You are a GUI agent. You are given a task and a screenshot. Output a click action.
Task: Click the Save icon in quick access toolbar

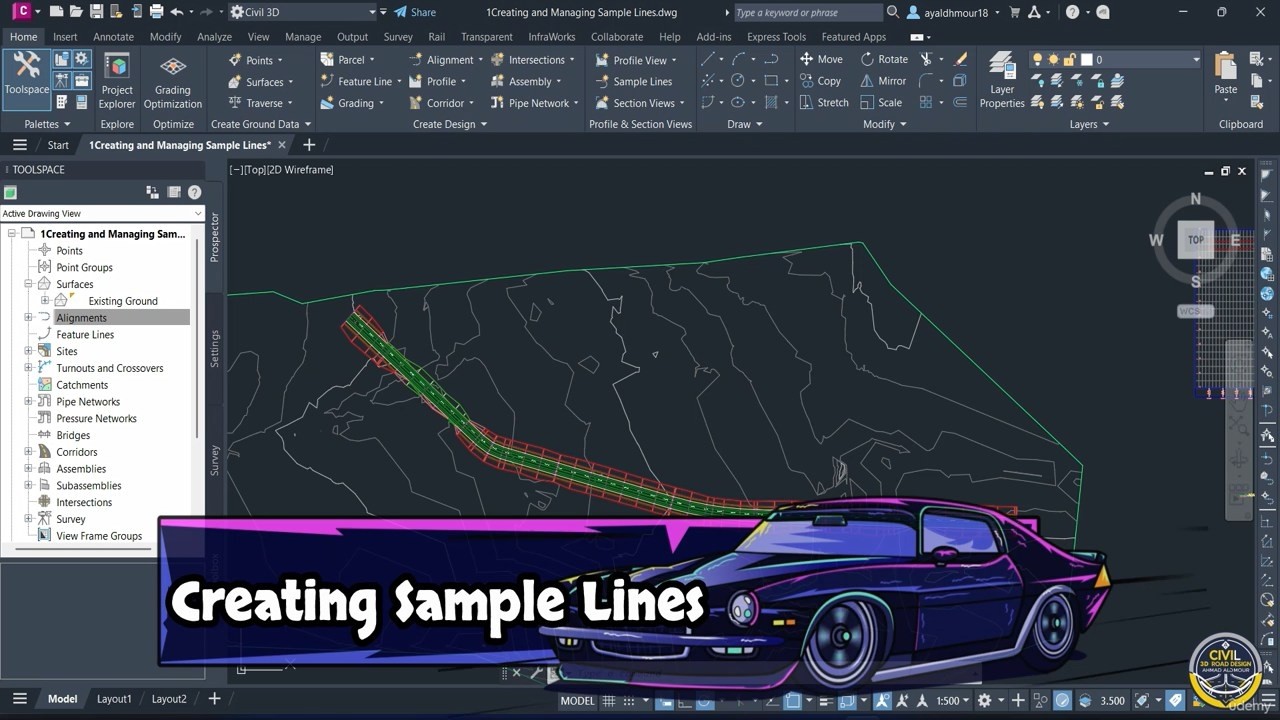[x=96, y=12]
